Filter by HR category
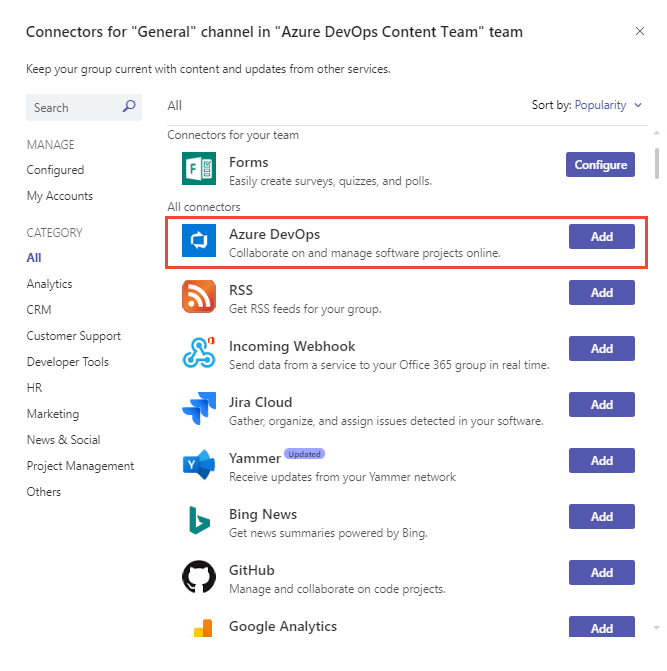667x671 pixels. coord(34,388)
